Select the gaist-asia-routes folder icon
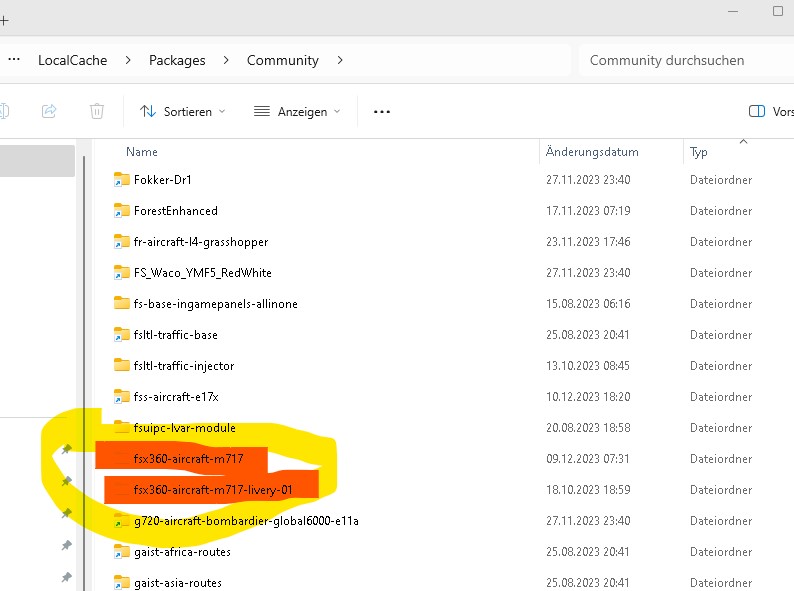Screen dimensions: 794x591 pyautogui.click(x=122, y=582)
